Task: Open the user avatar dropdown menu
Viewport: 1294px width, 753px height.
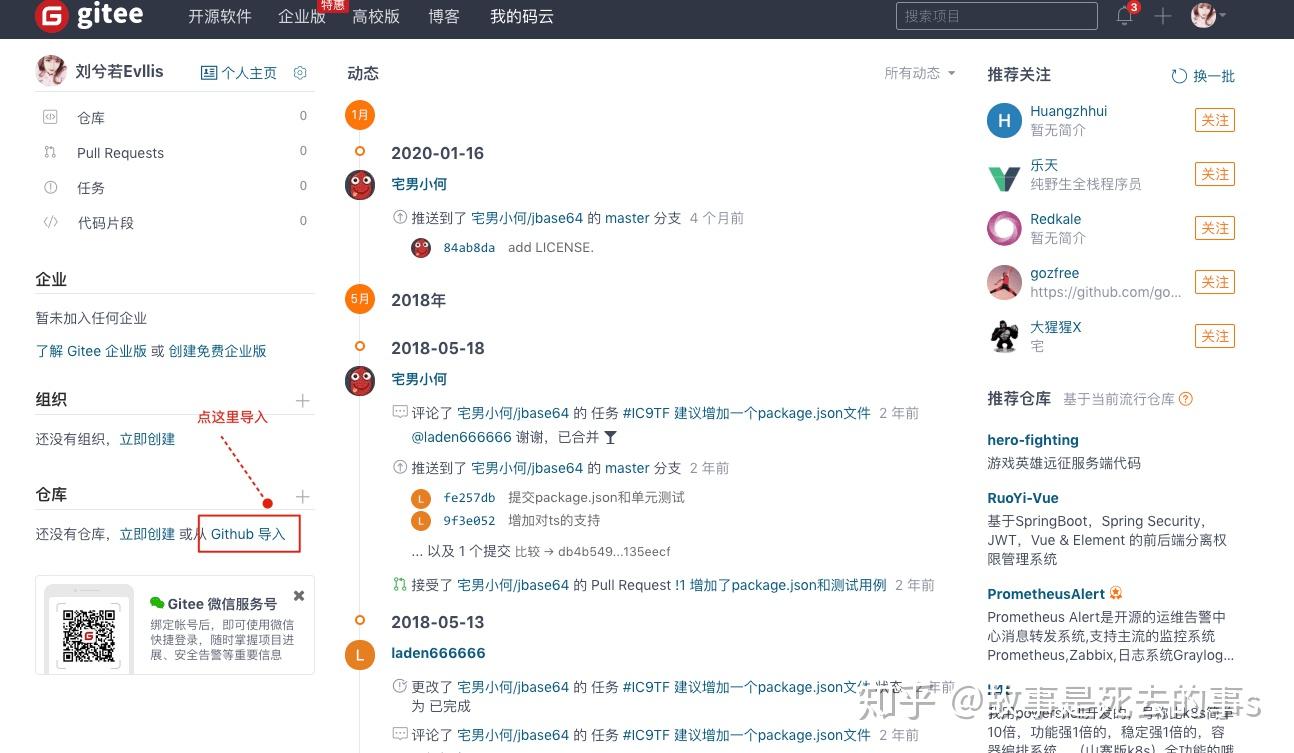Action: click(1208, 16)
